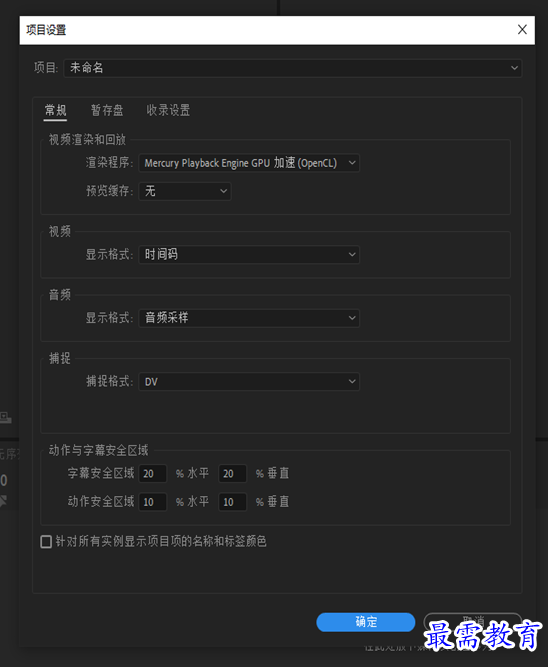The height and width of the screenshot is (667, 548).
Task: Click the 动作安全区域 horizontal percent field
Action: [x=153, y=502]
